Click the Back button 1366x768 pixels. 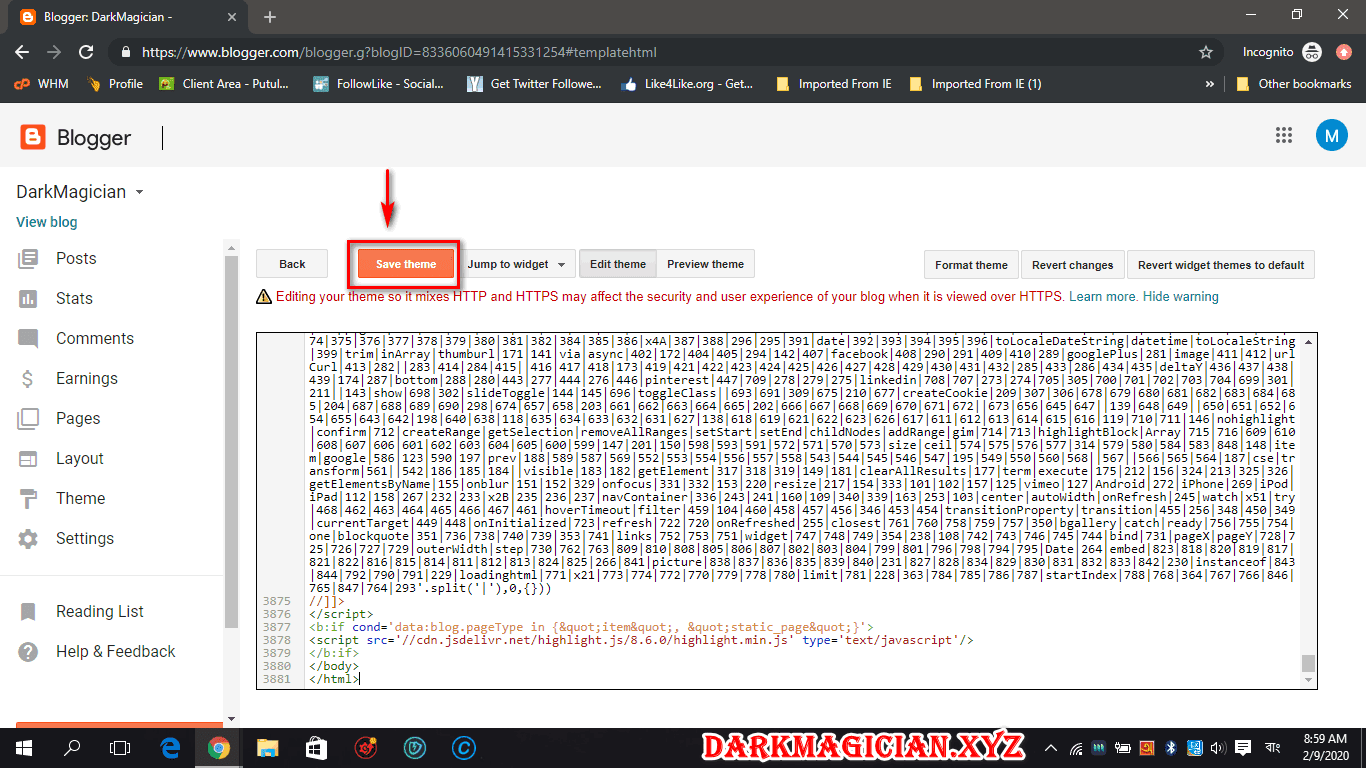pyautogui.click(x=292, y=264)
